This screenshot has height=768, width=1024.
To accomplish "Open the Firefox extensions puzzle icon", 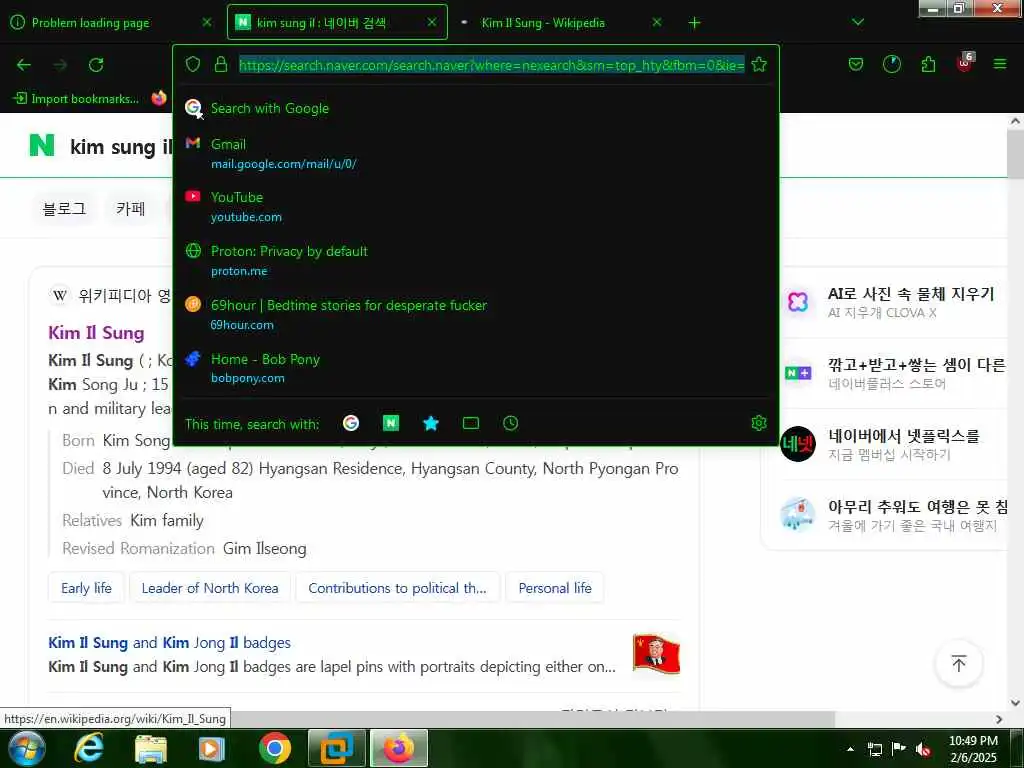I will click(x=928, y=64).
